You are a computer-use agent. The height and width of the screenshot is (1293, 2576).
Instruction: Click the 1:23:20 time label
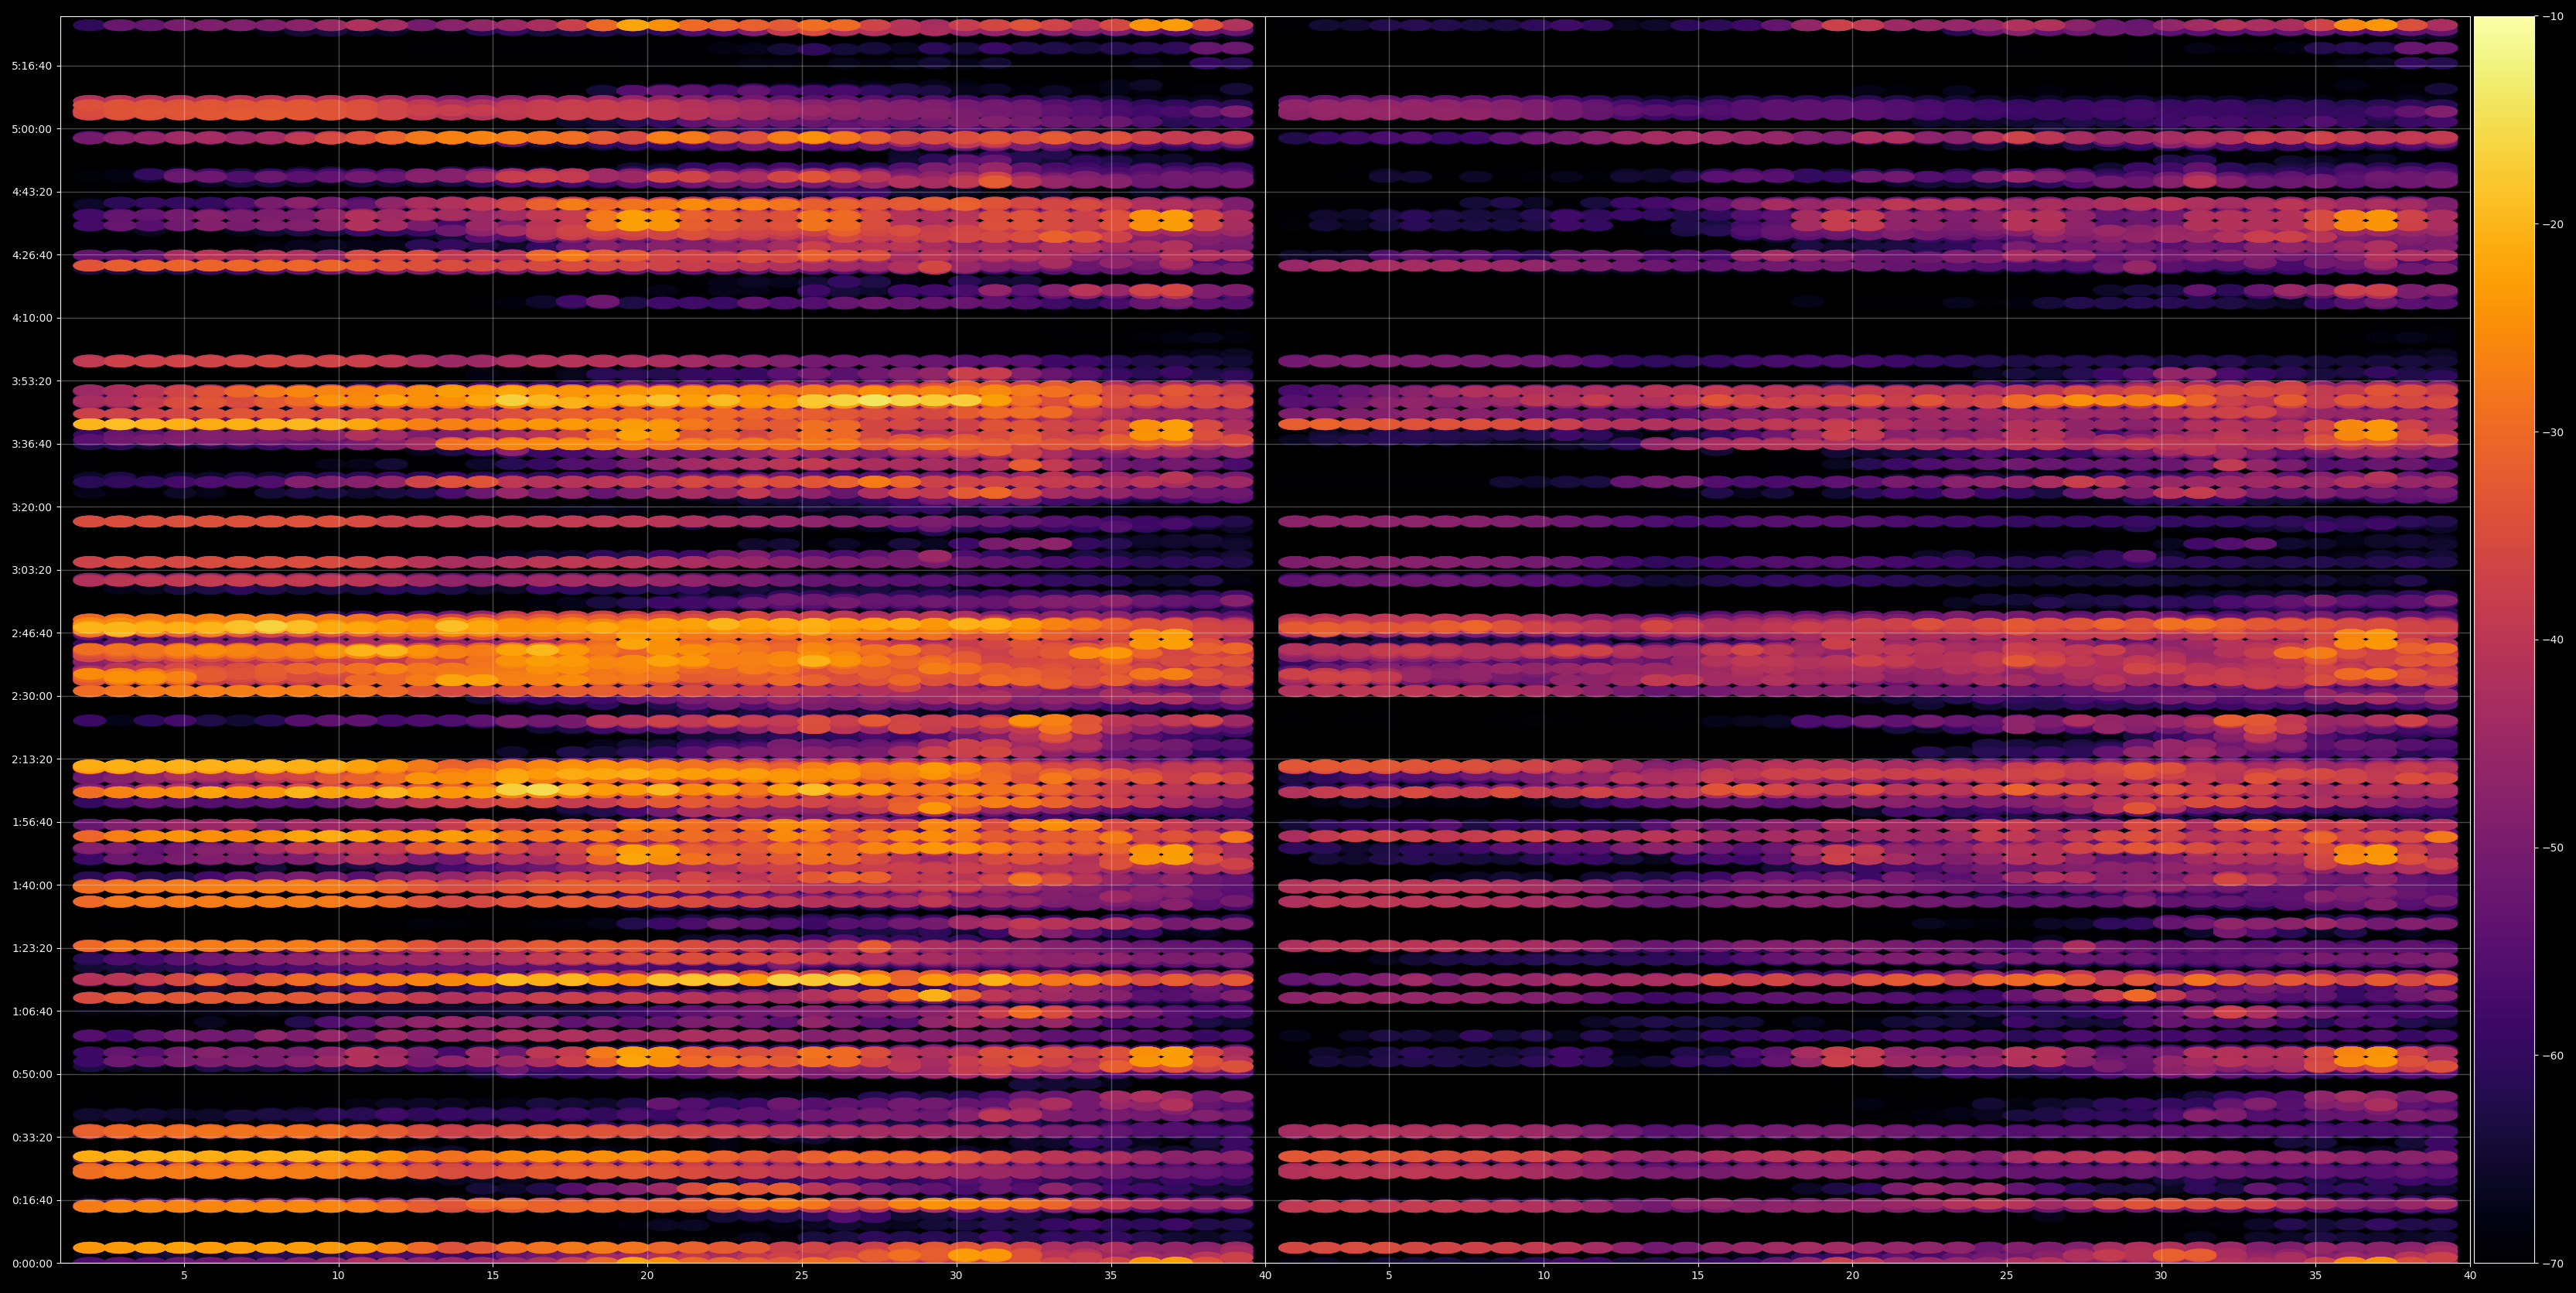[31, 948]
